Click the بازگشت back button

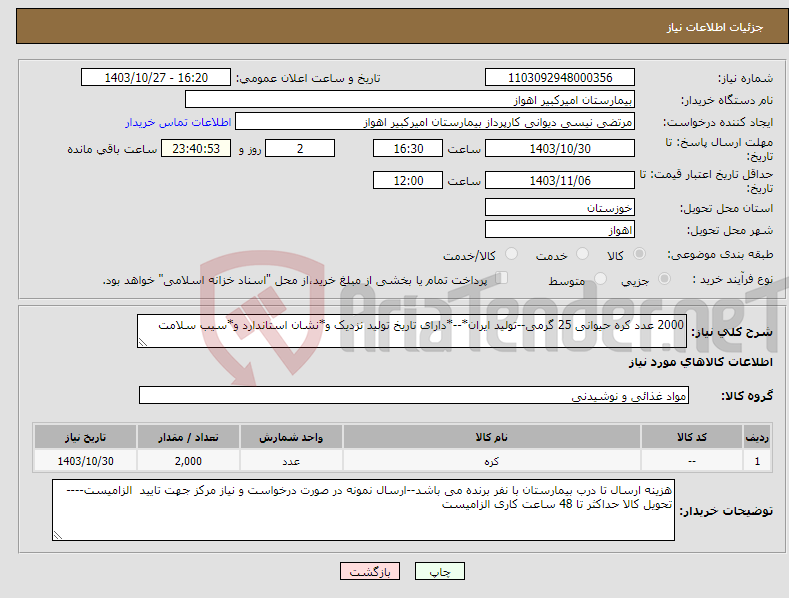pos(370,571)
